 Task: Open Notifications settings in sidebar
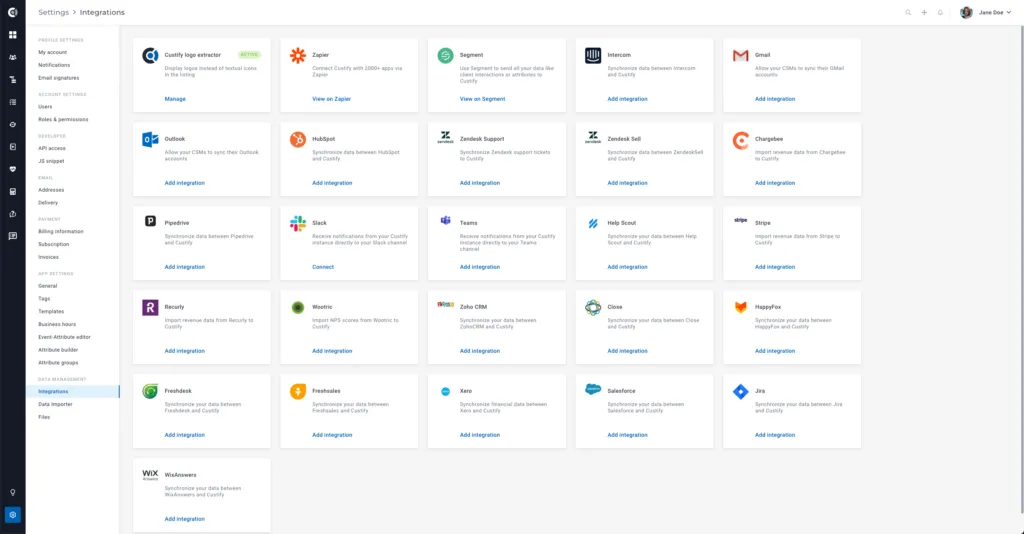[54, 65]
